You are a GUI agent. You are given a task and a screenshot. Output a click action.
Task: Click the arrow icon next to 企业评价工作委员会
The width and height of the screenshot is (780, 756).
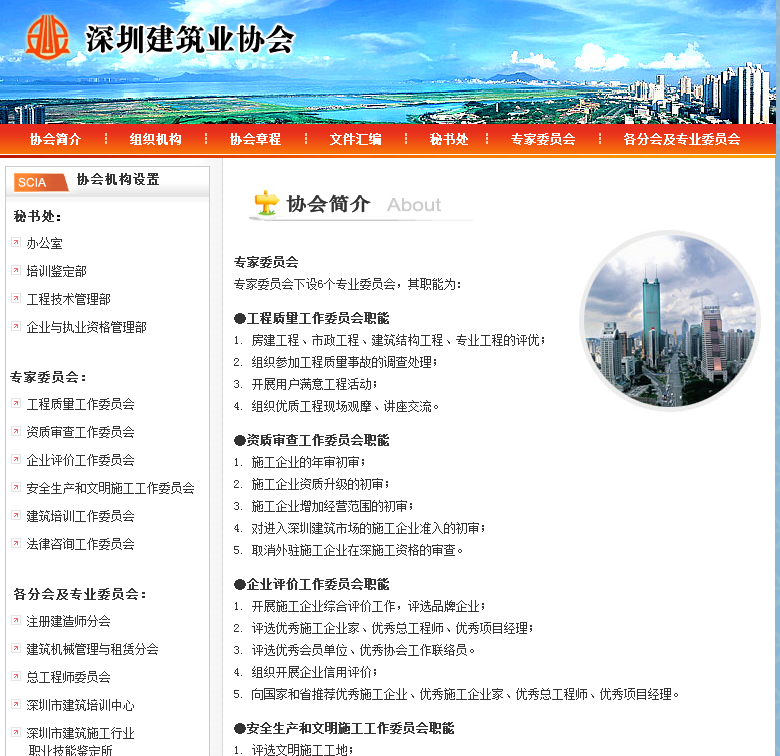[16, 459]
